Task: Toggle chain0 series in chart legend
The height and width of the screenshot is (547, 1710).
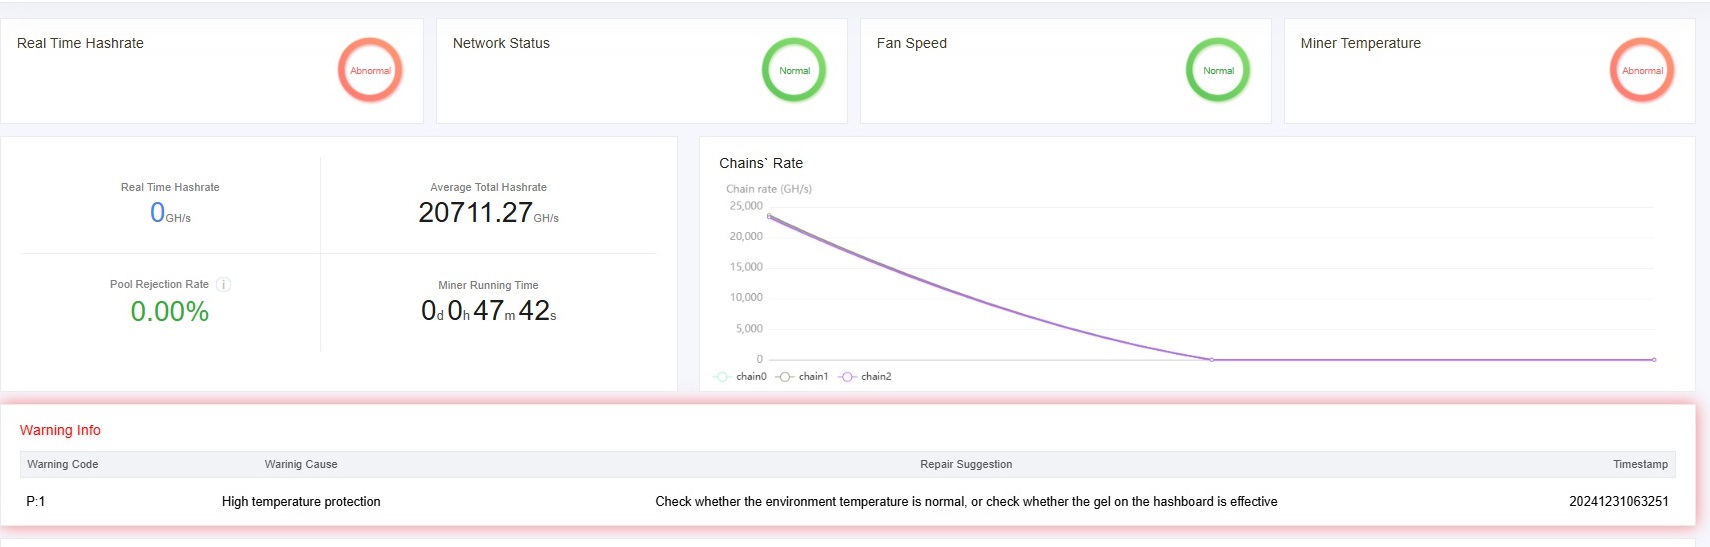Action: [x=742, y=377]
